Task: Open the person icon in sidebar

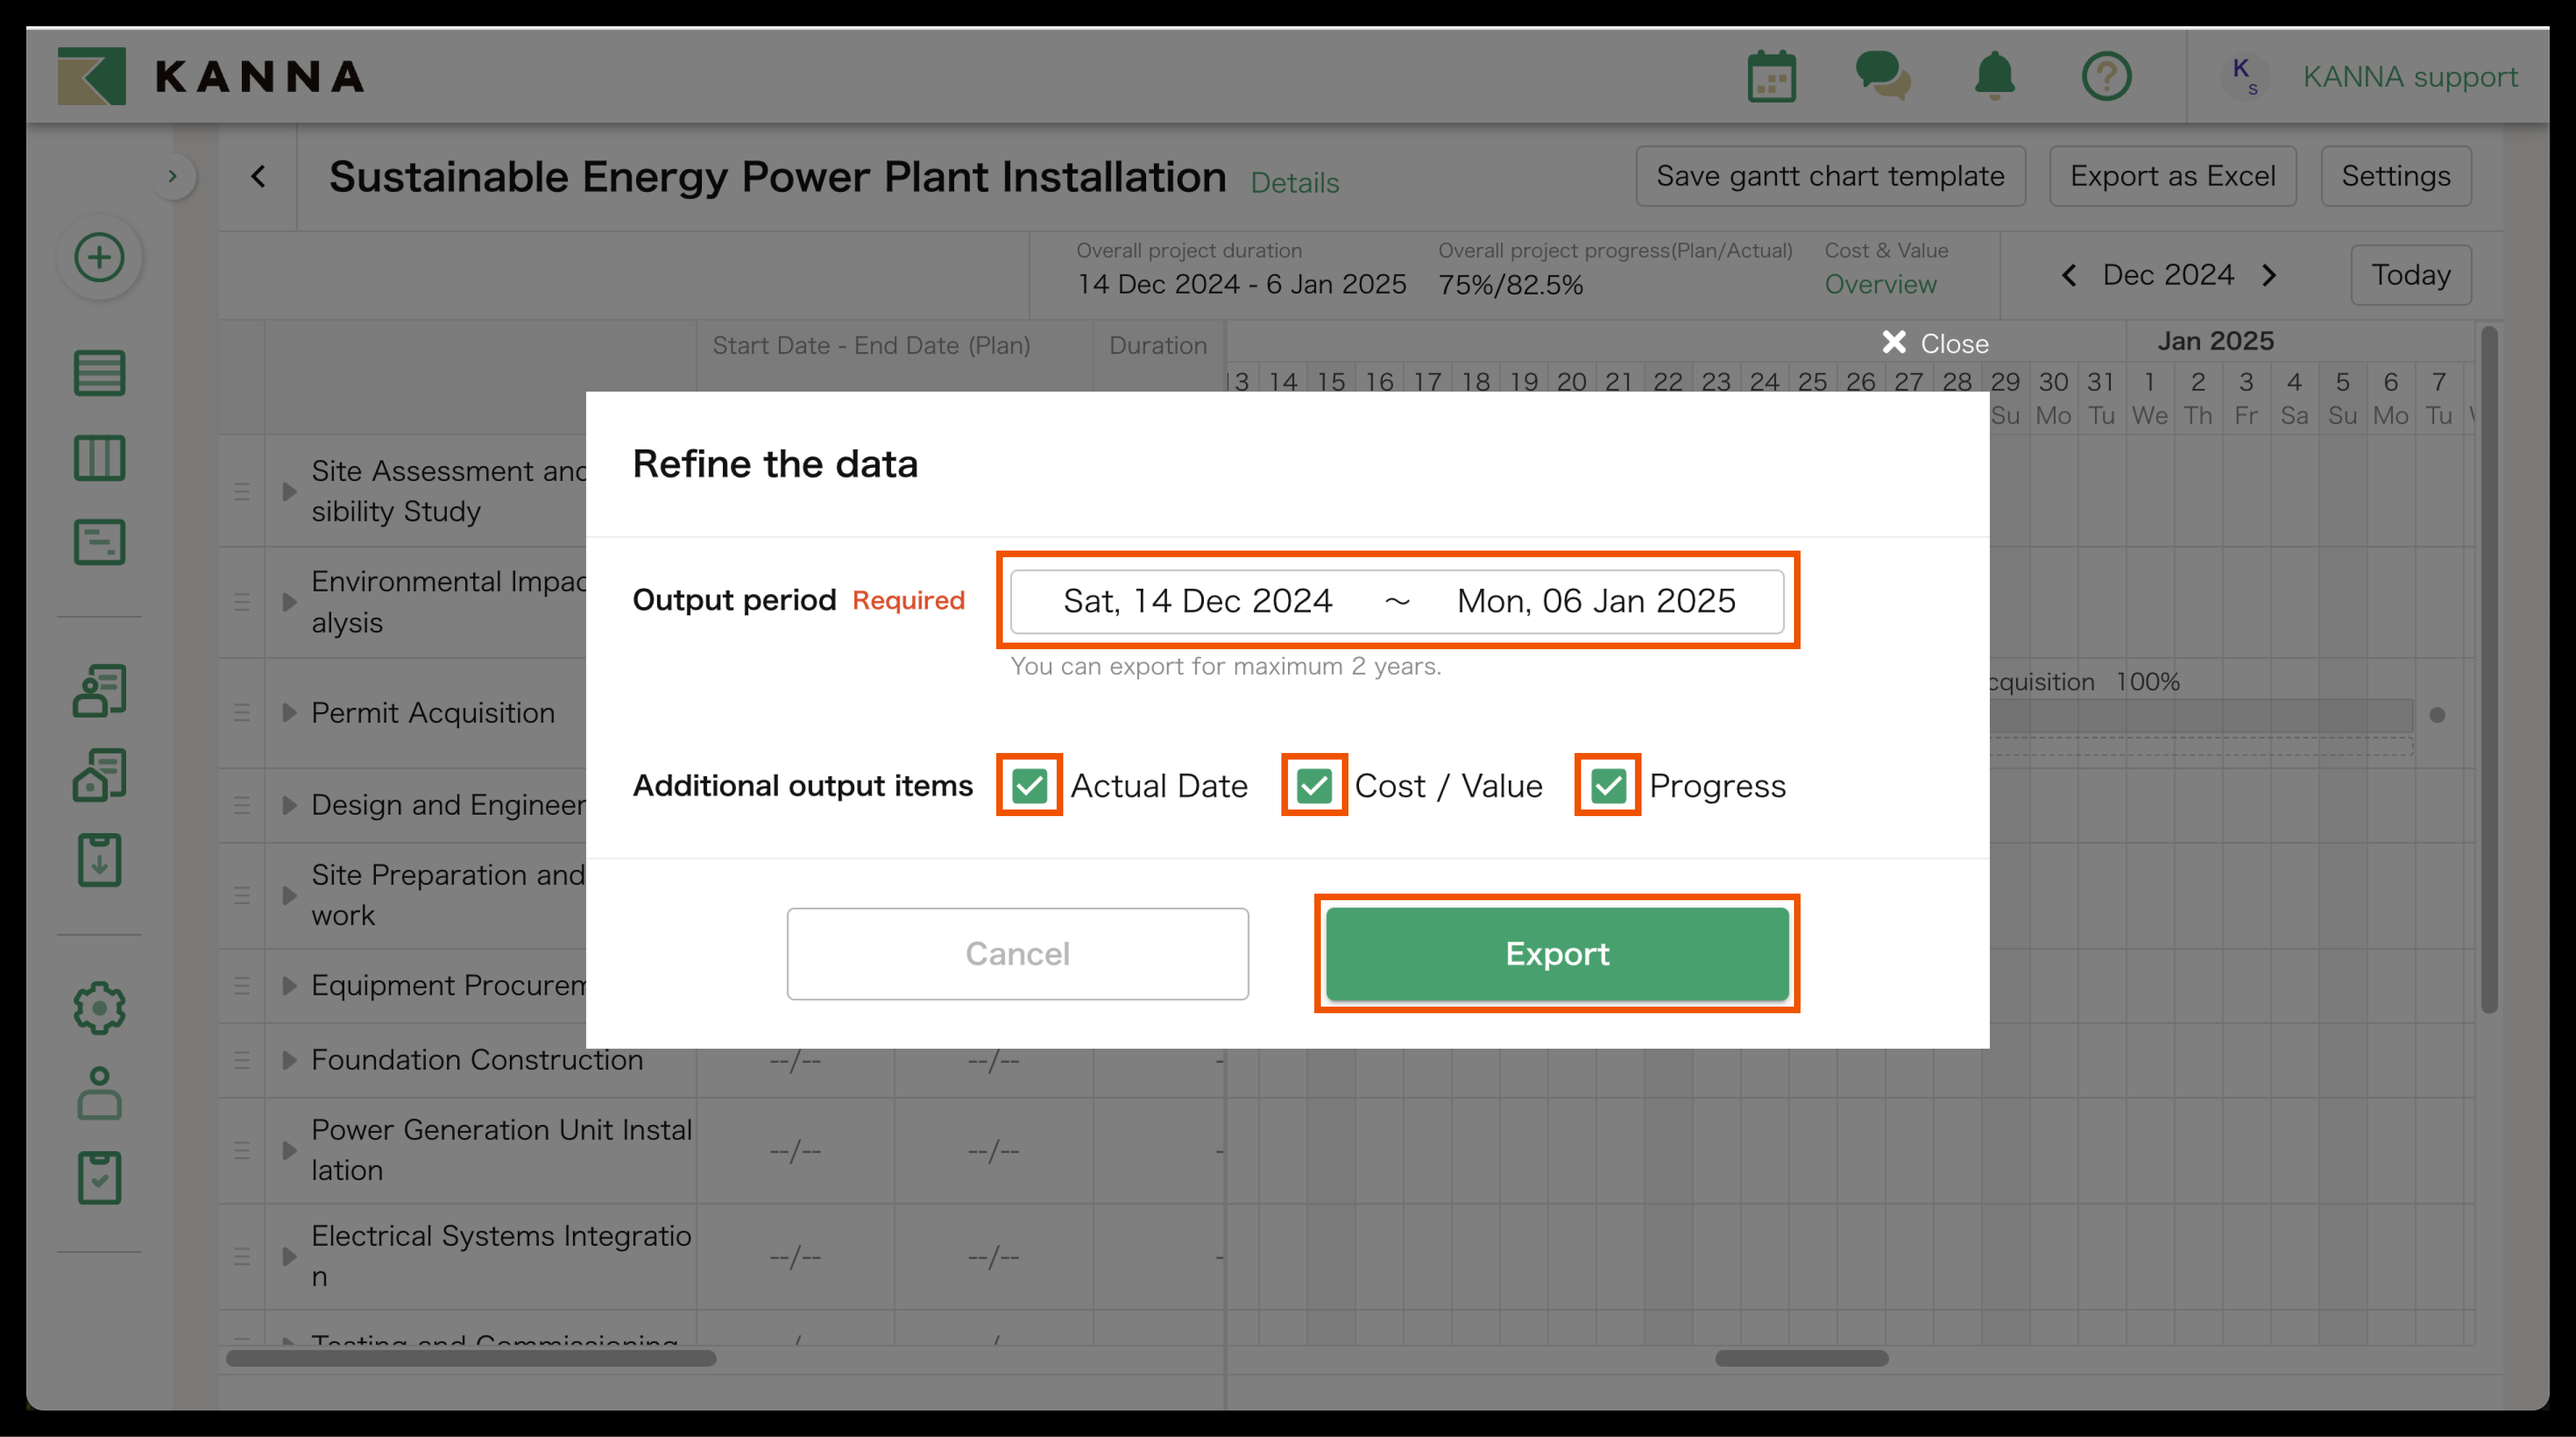Action: point(99,1093)
